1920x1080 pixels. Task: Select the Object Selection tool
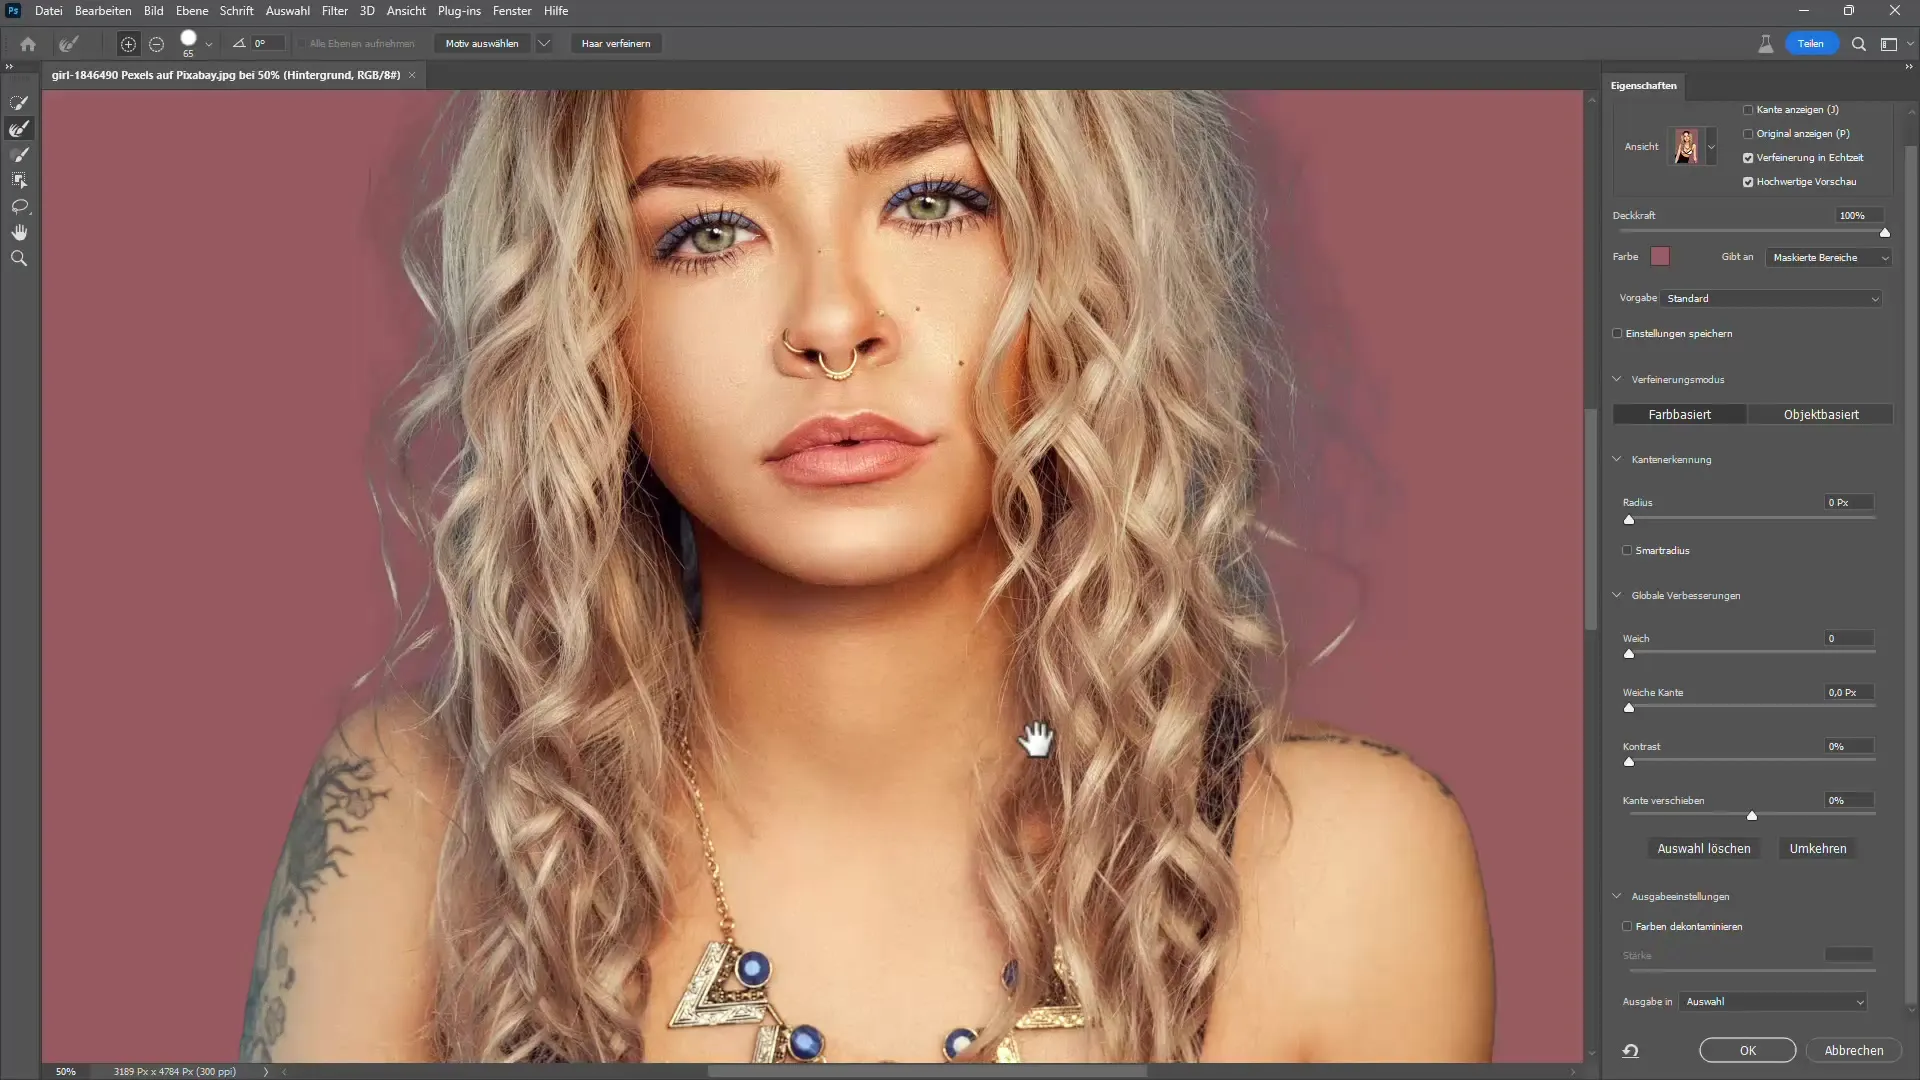point(19,181)
